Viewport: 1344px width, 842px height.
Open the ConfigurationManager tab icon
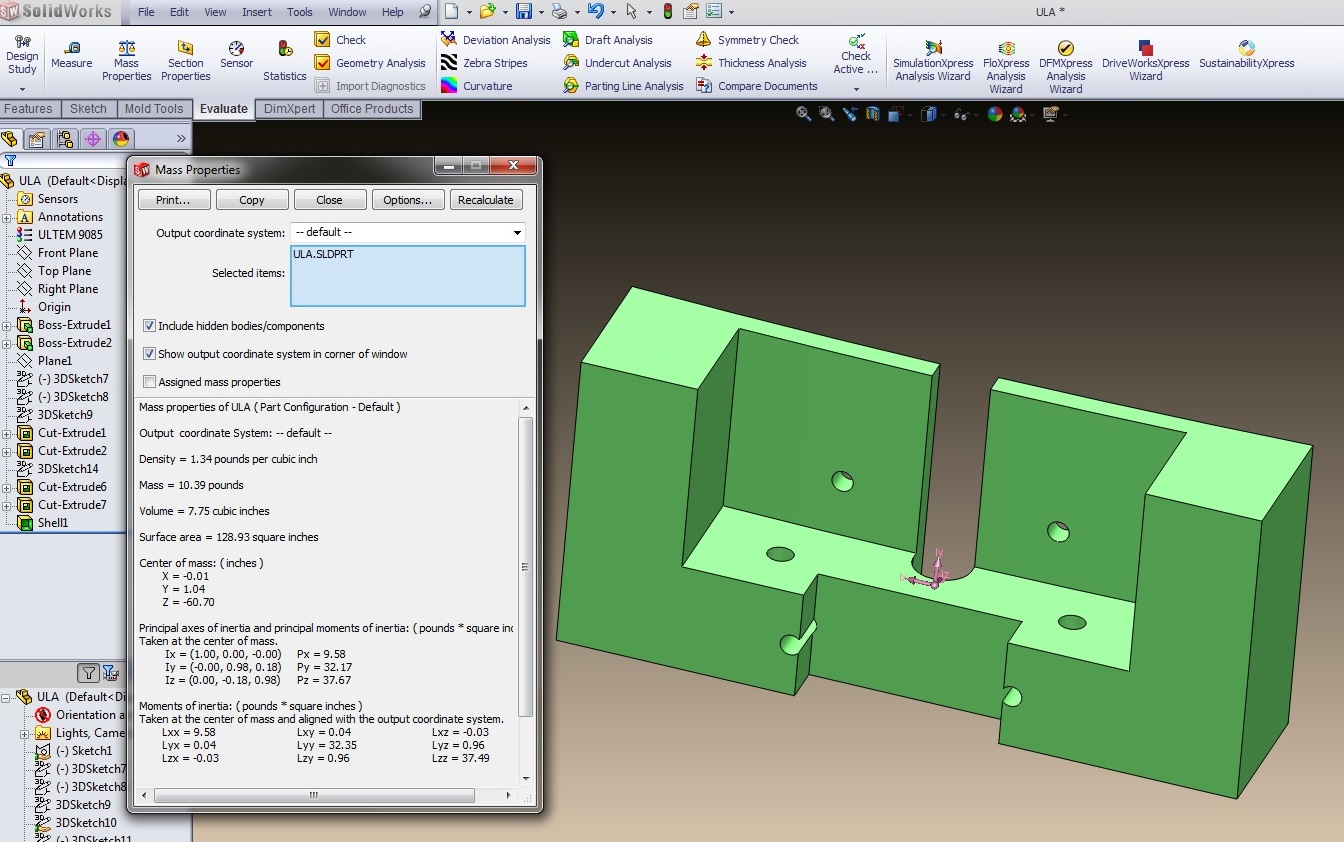tap(65, 139)
